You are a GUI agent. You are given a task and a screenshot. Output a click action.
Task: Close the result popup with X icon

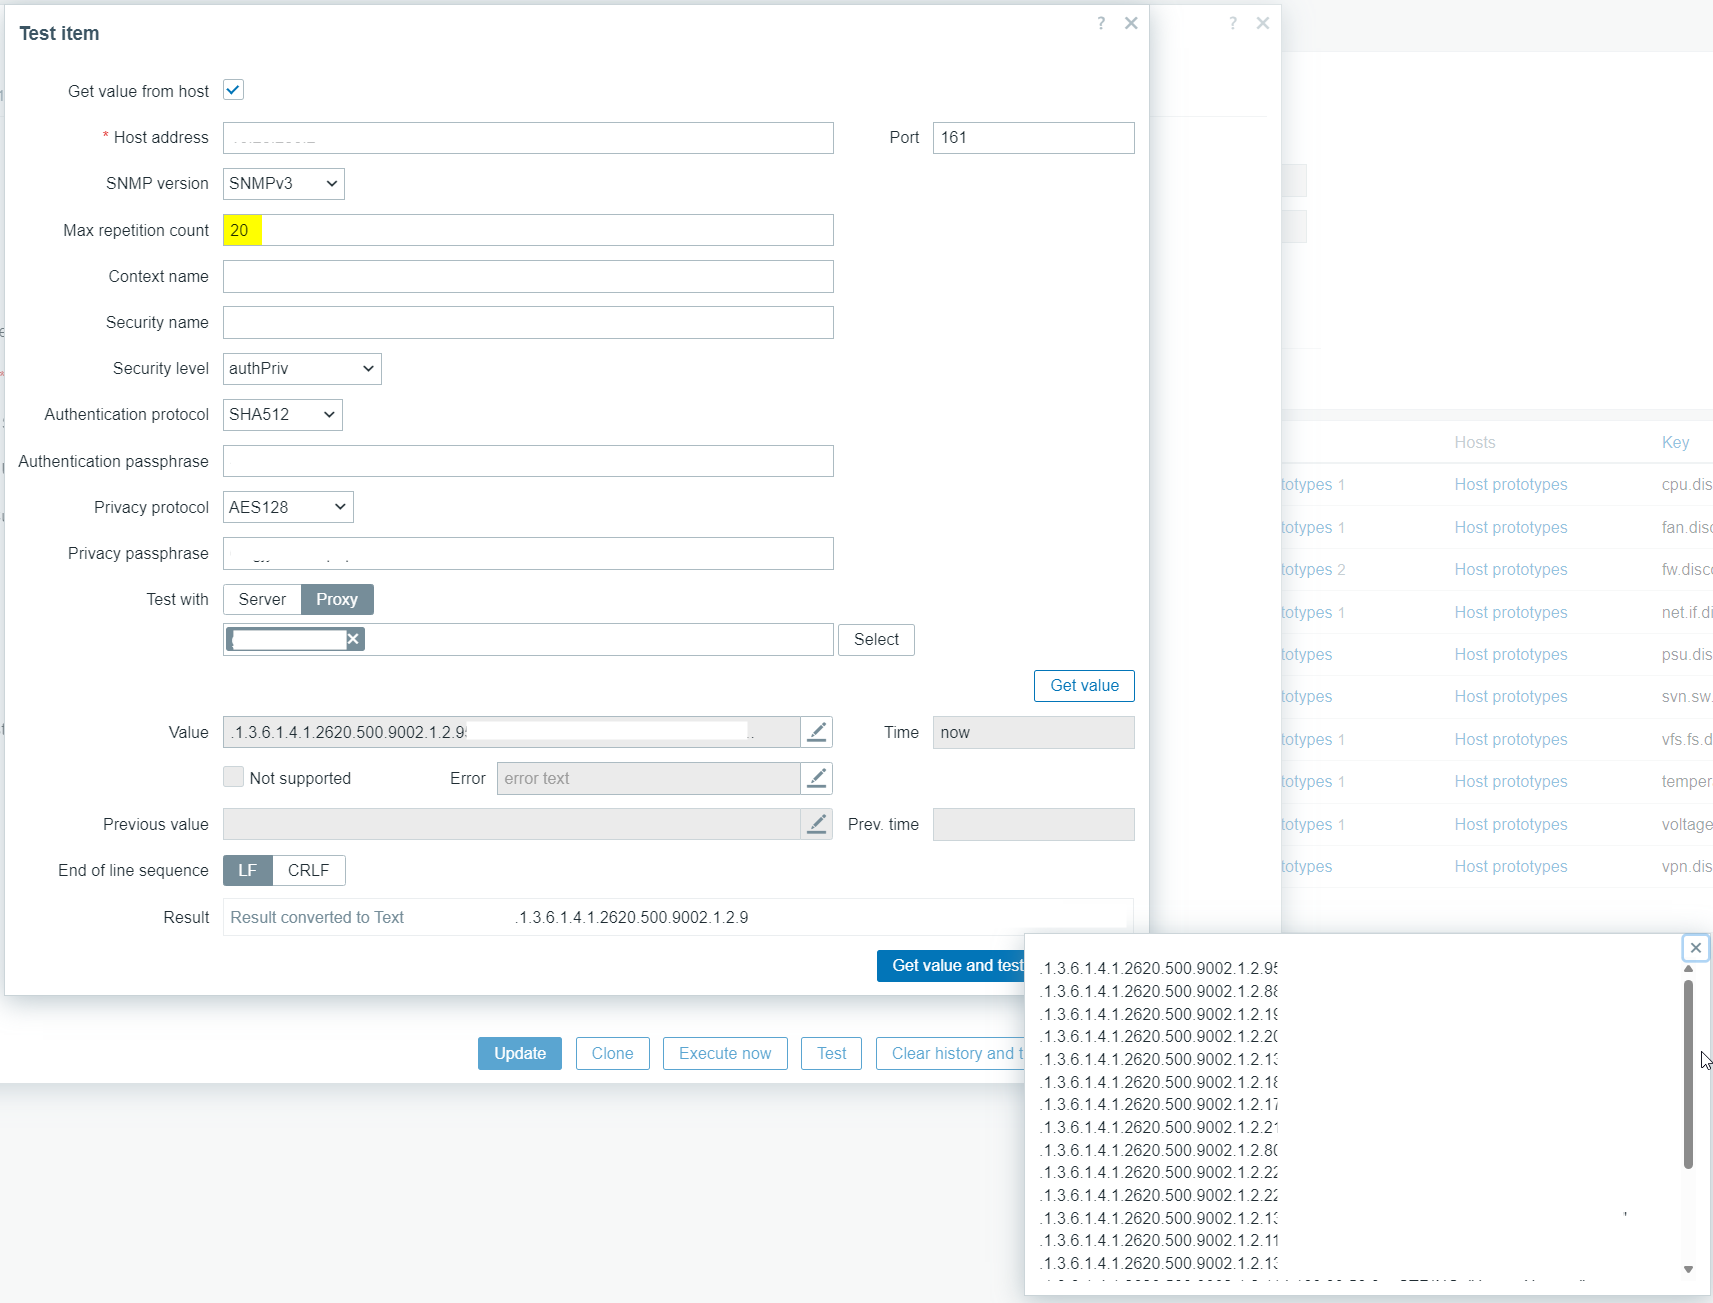coord(1695,948)
